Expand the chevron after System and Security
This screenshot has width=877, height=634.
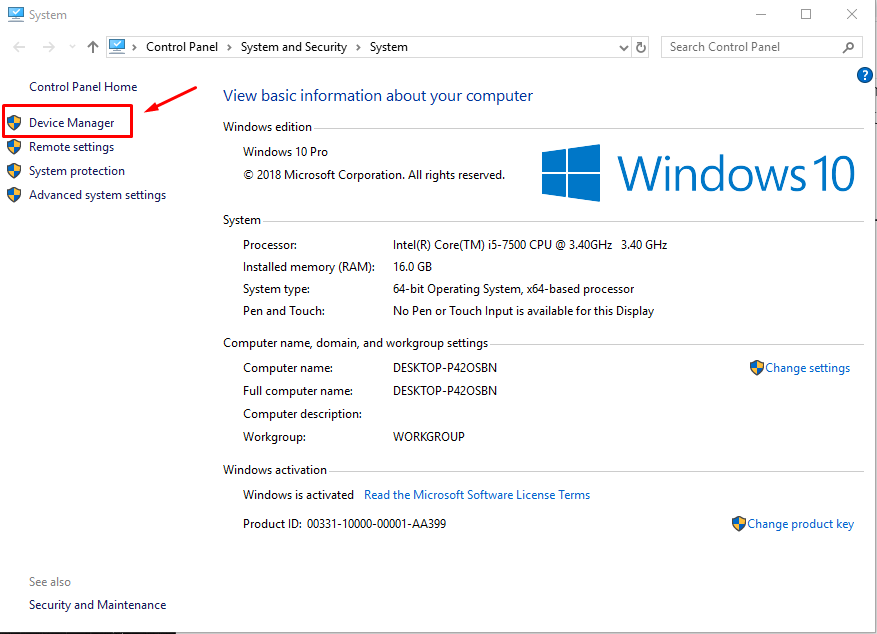pyautogui.click(x=359, y=48)
